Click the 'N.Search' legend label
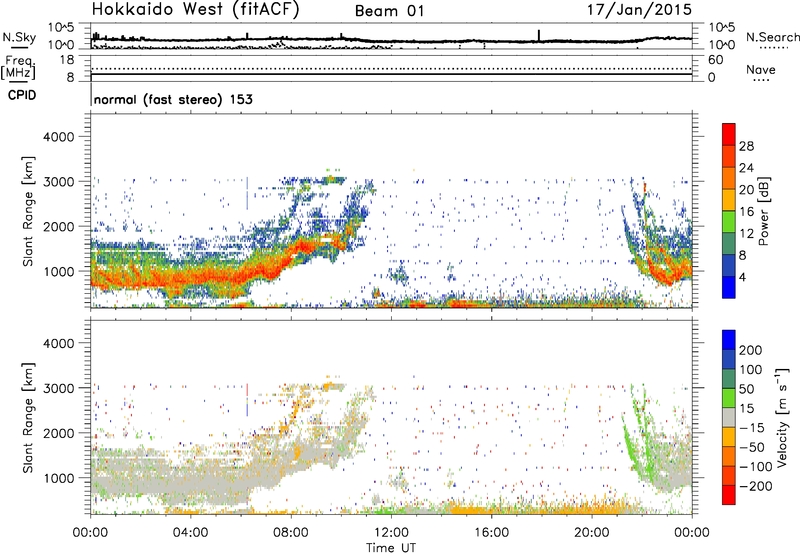The image size is (800, 554). [x=773, y=37]
